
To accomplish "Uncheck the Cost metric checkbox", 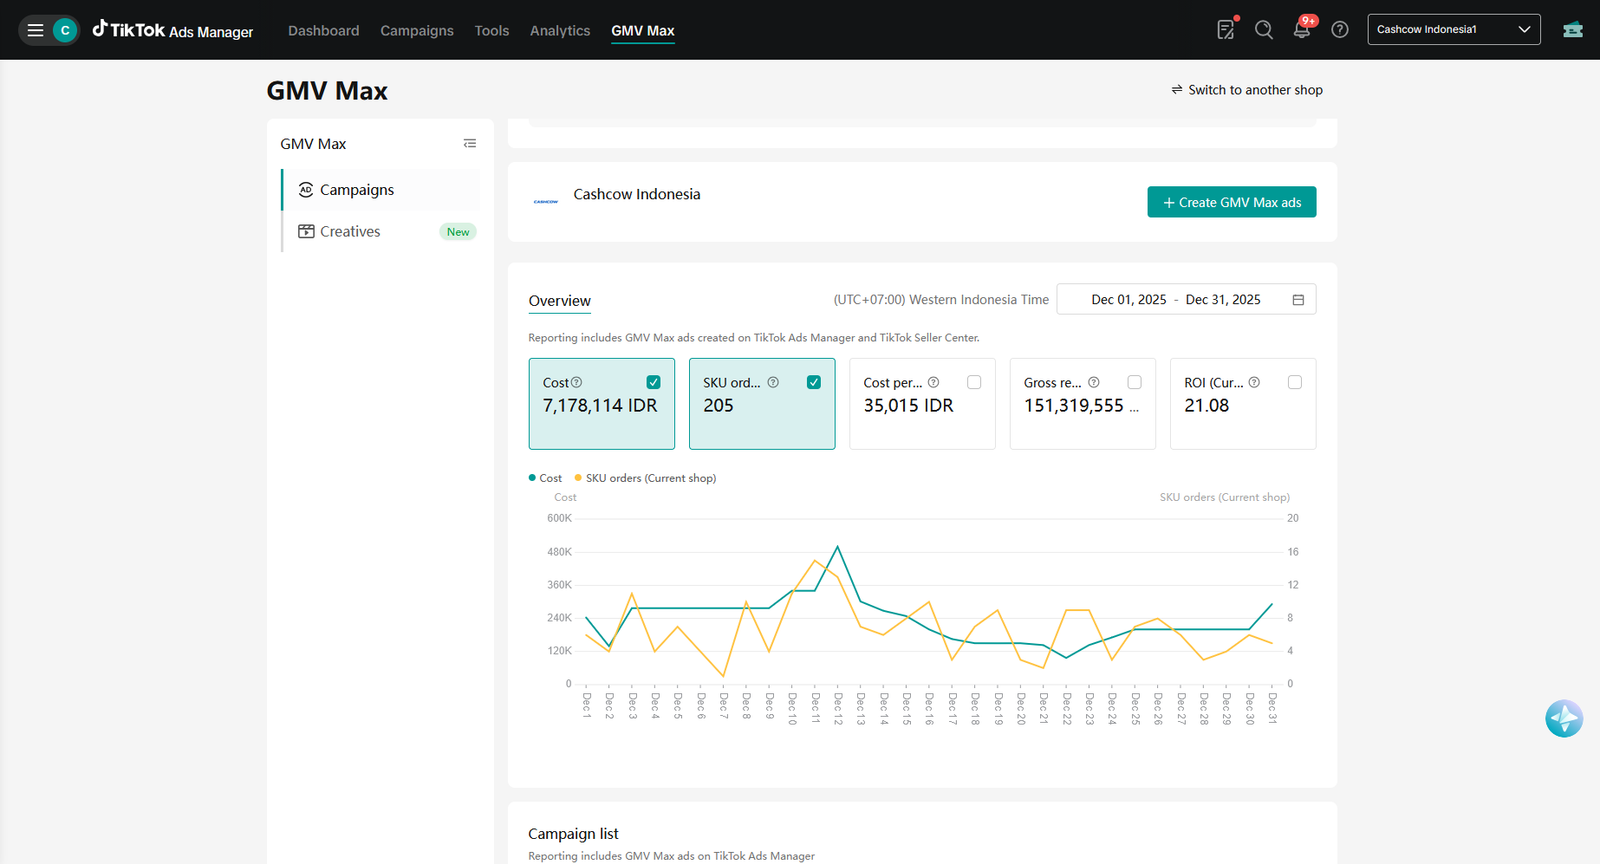I will (653, 382).
